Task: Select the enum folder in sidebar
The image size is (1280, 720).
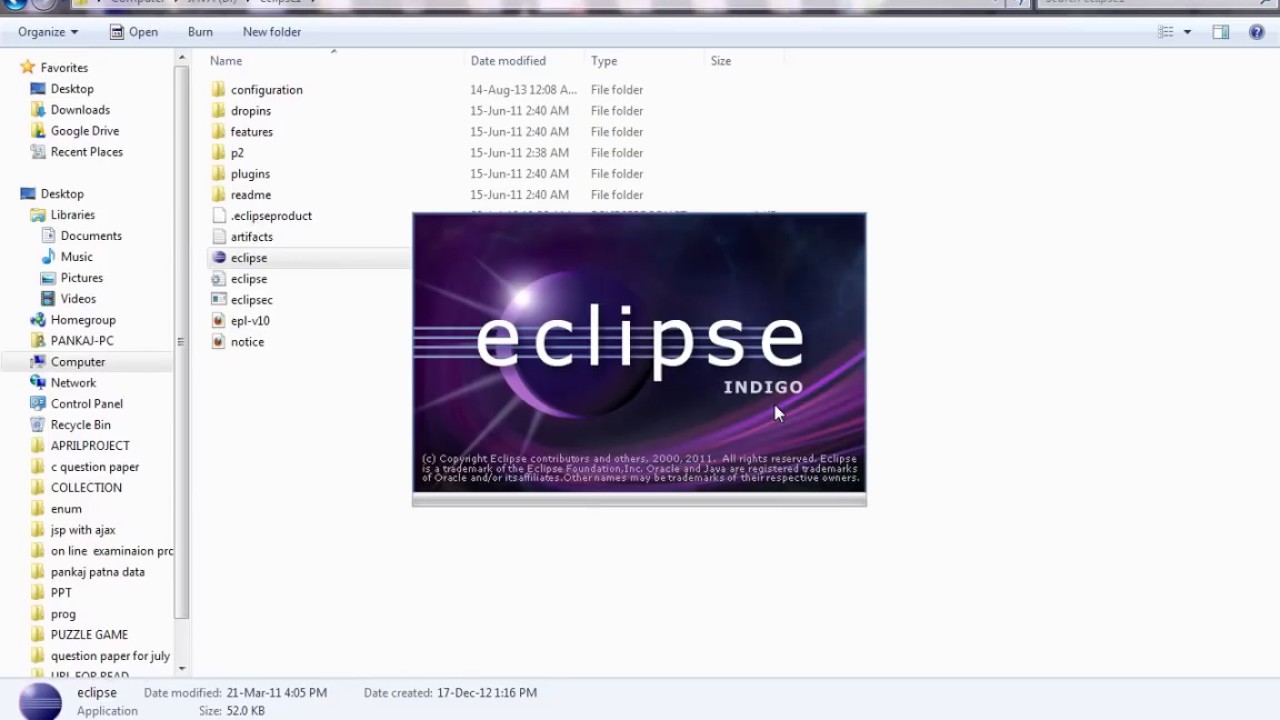Action: (66, 509)
